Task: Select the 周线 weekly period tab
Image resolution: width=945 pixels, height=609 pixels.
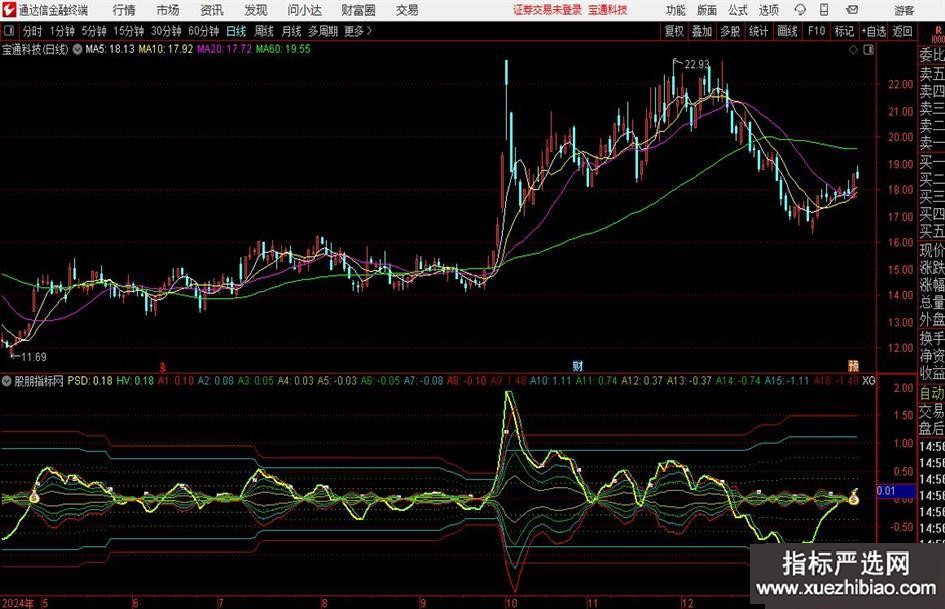Action: [x=264, y=31]
